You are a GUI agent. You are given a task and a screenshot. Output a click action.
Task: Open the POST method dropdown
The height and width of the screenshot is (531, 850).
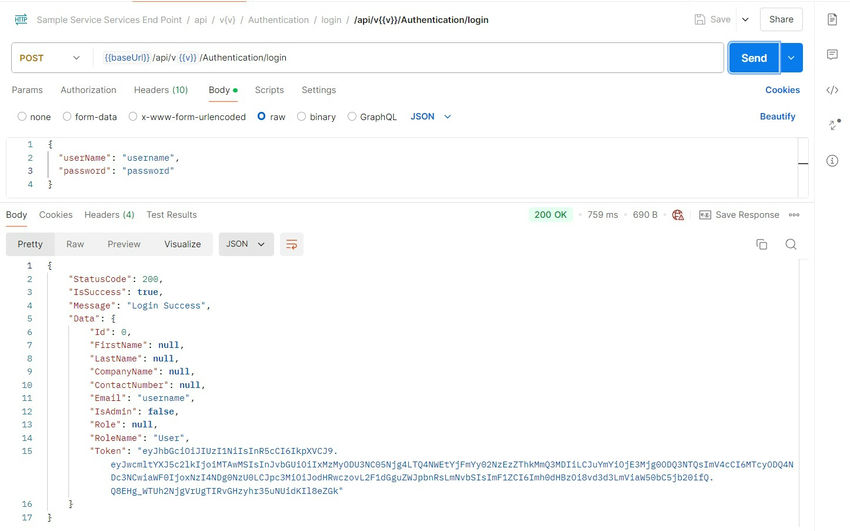click(49, 58)
